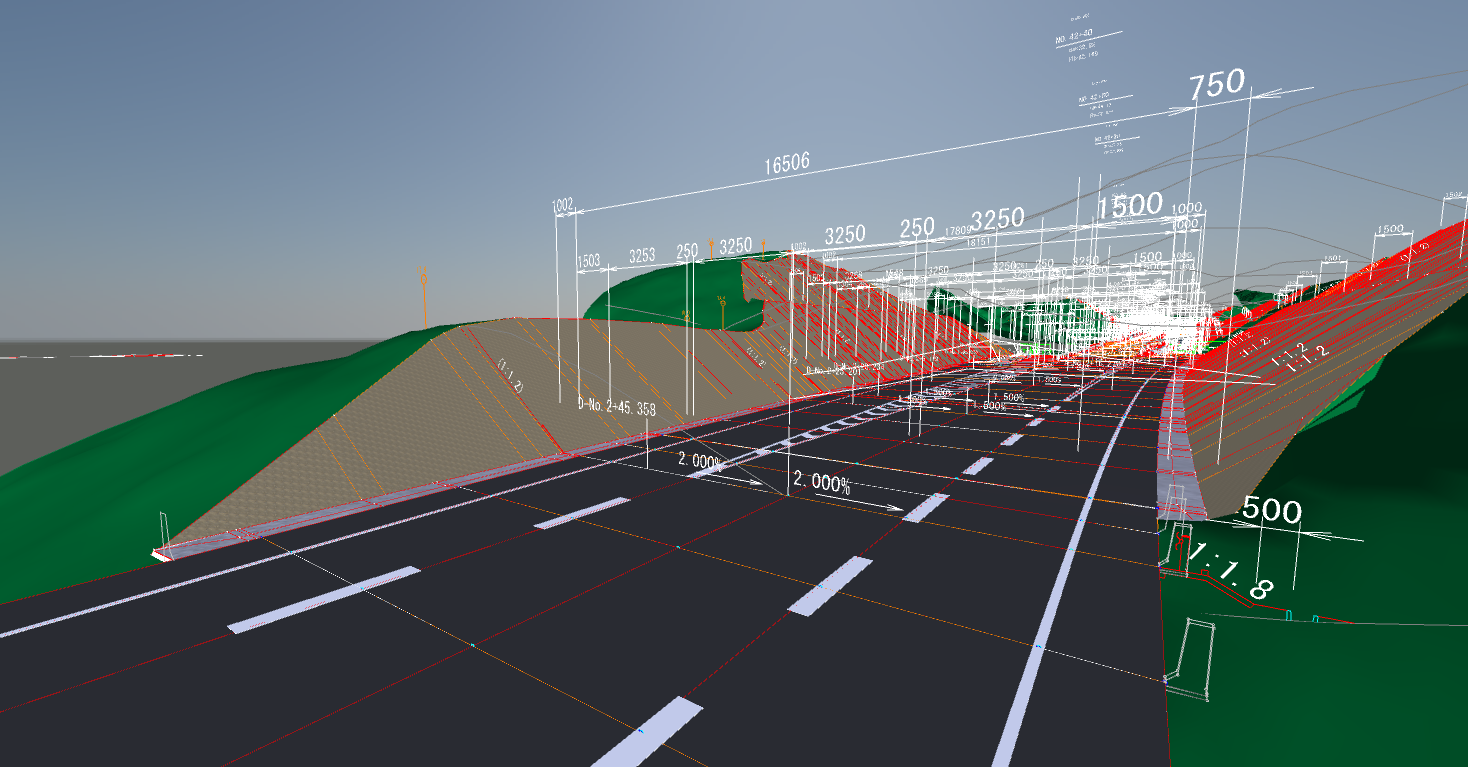The width and height of the screenshot is (1468, 767).
Task: Click the 3253 dimension label
Action: [641, 256]
